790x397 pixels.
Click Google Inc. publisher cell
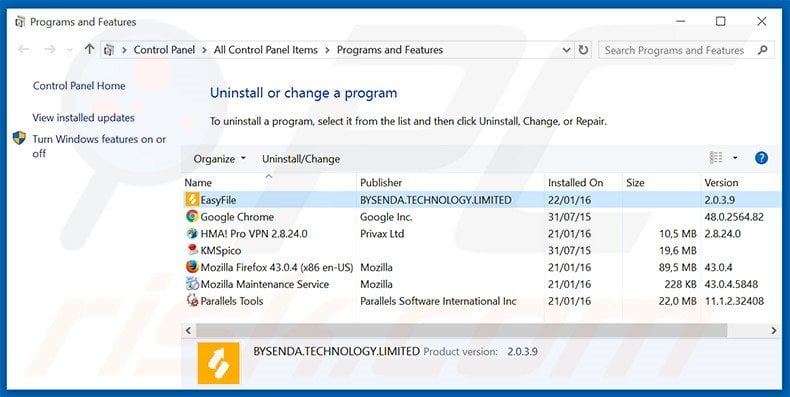(386, 217)
